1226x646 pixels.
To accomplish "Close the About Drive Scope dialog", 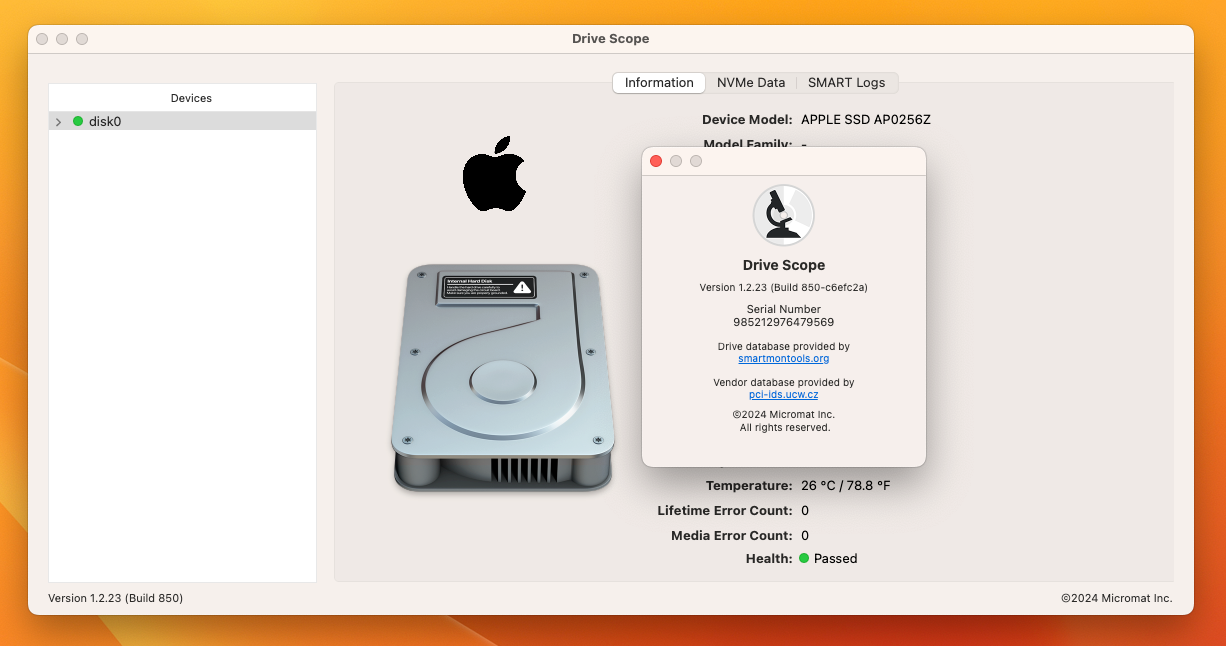I will coord(656,161).
